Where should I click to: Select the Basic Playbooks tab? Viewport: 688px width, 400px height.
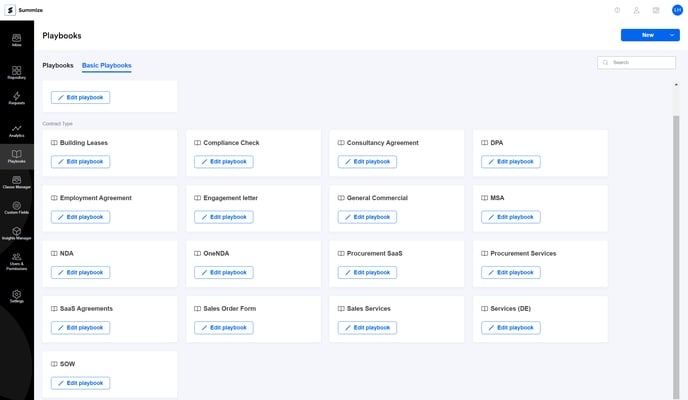click(x=107, y=65)
